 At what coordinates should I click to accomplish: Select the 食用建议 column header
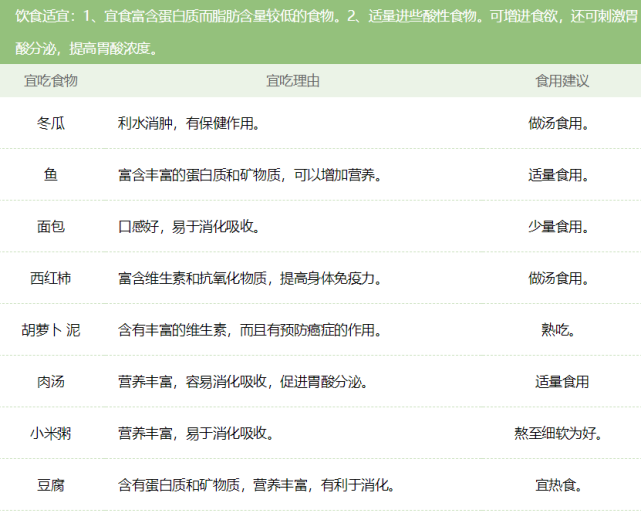tap(562, 81)
